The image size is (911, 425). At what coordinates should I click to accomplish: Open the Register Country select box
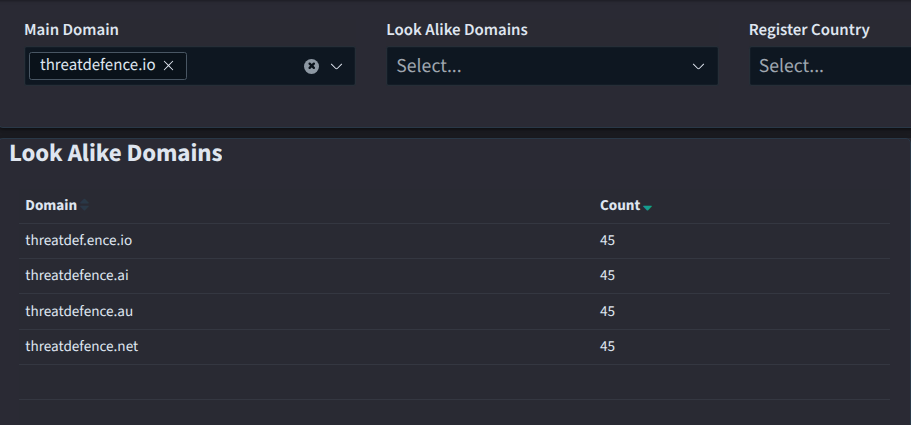pos(828,66)
